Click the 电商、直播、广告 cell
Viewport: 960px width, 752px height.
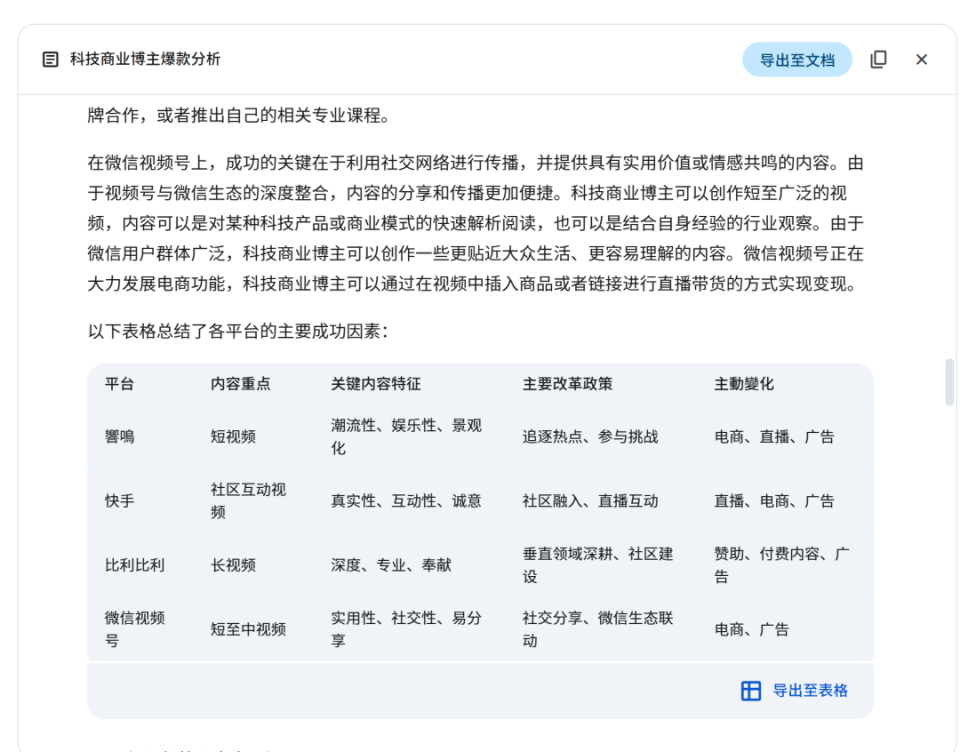[774, 437]
